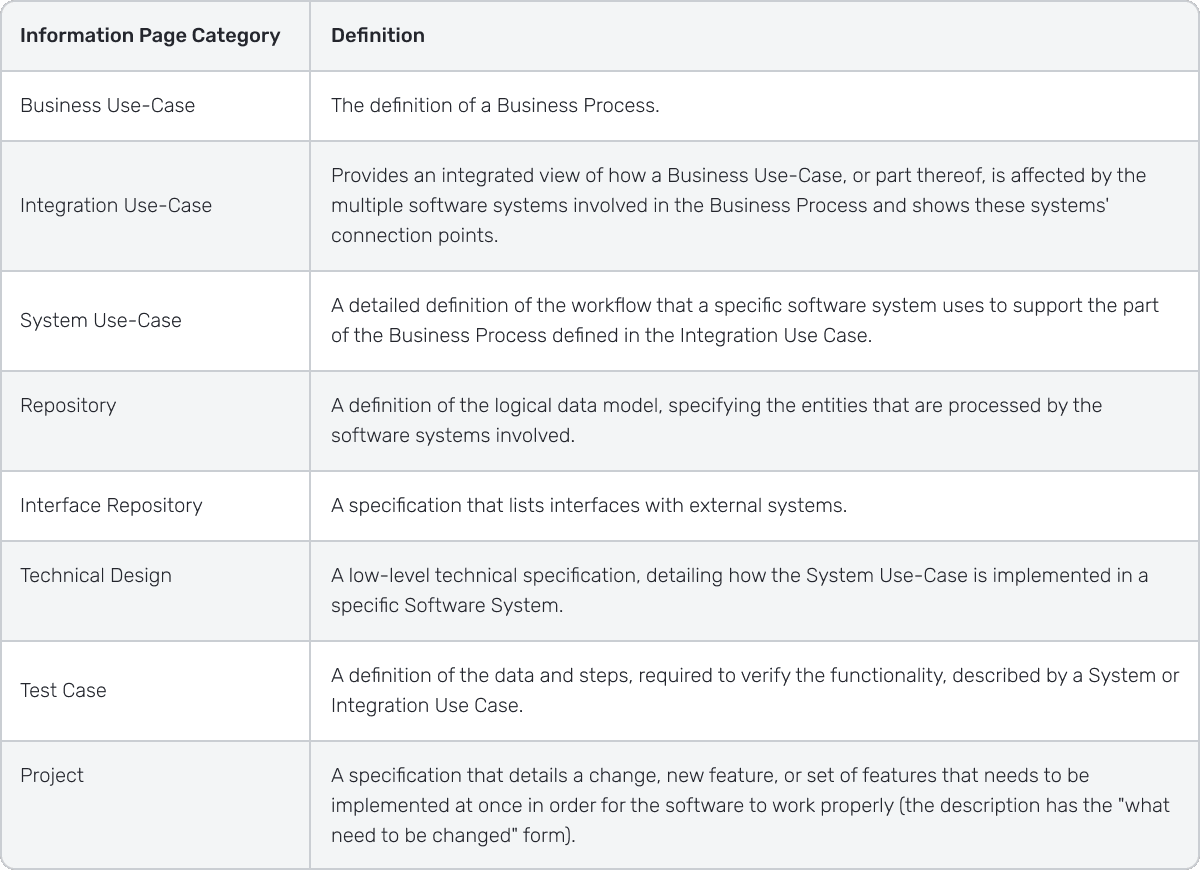Viewport: 1200px width, 870px height.
Task: Select the Test Case category cell
Action: pyautogui.click(x=63, y=690)
